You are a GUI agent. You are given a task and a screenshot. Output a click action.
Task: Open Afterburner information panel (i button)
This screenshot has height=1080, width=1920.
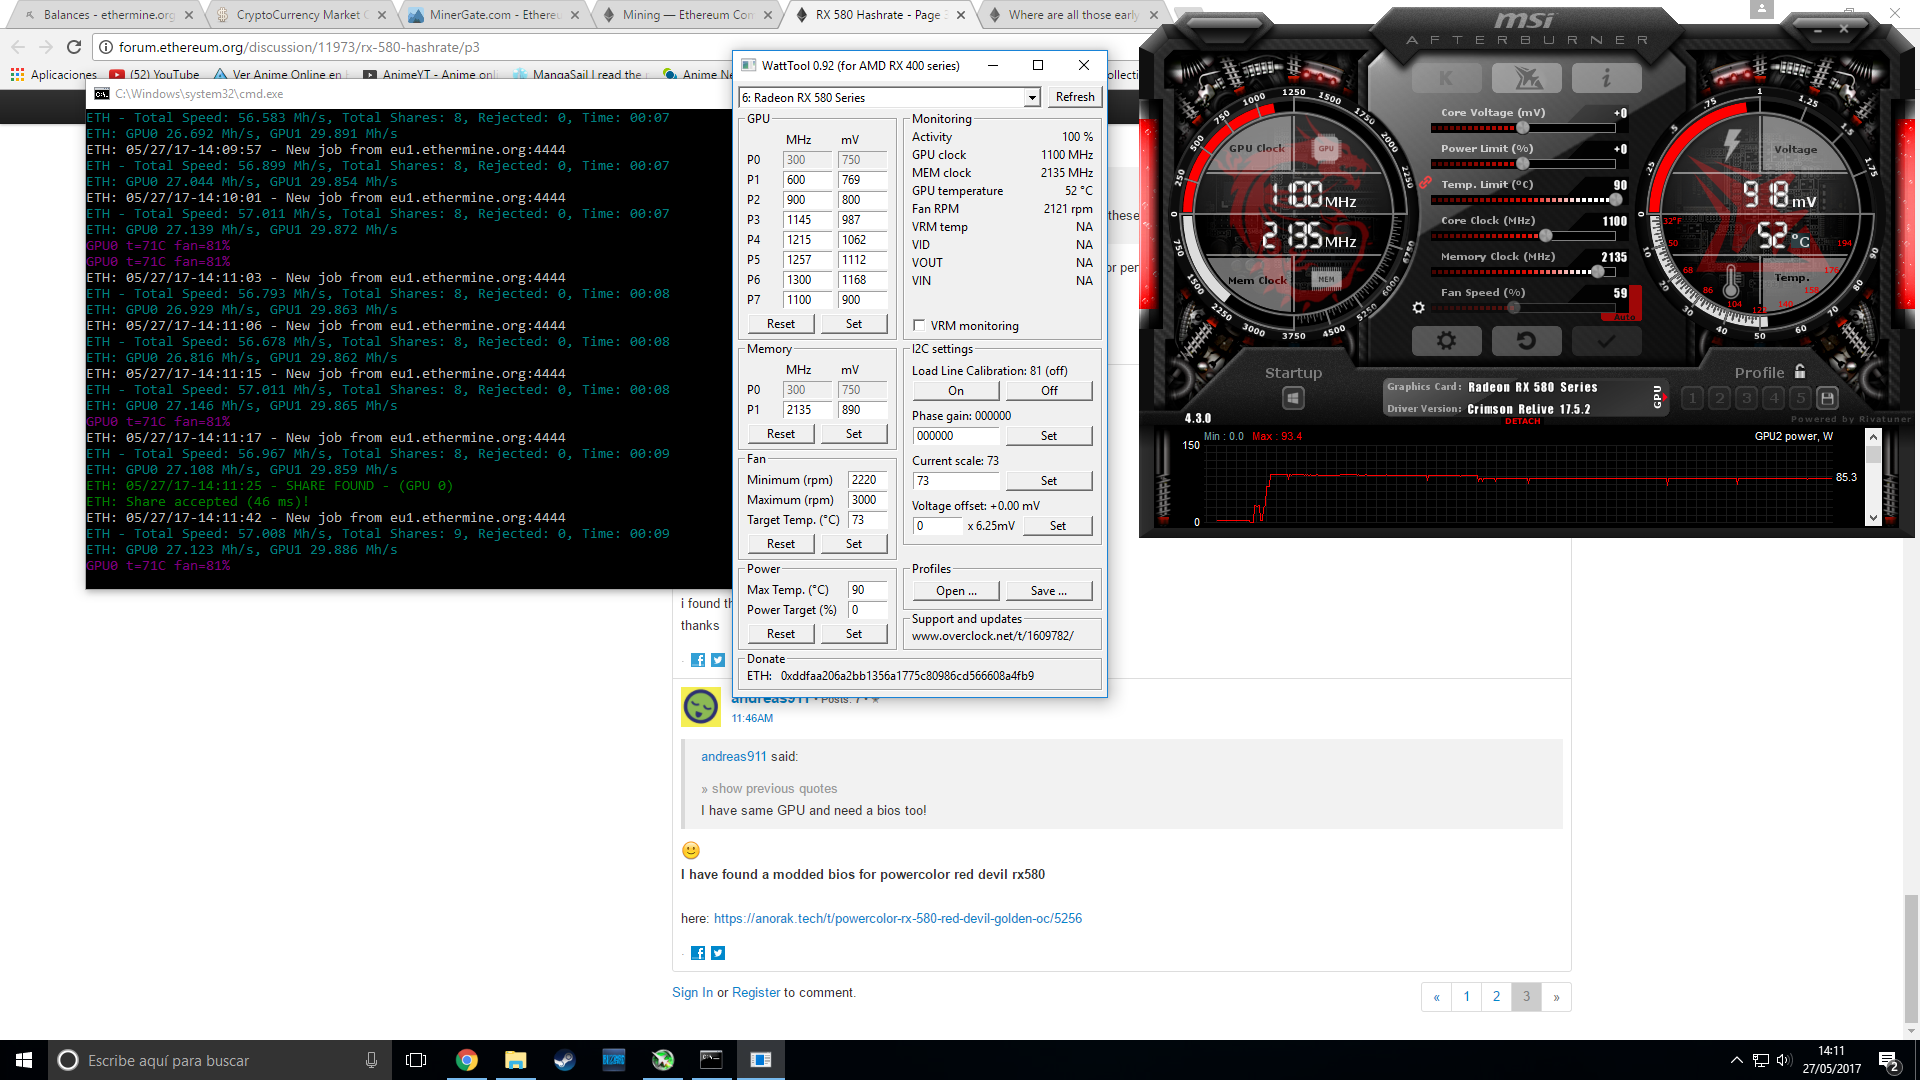(x=1606, y=78)
